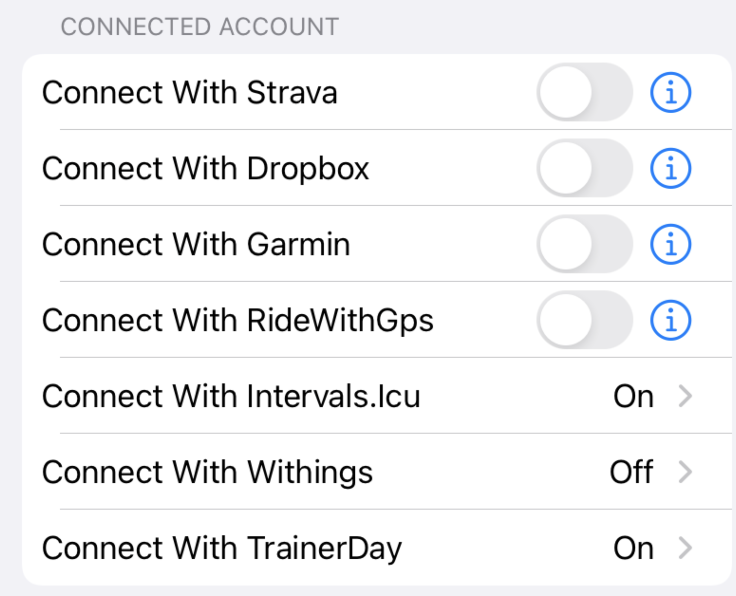Open Connect With Withings settings
Viewport: 736px width, 596px height.
(377, 472)
